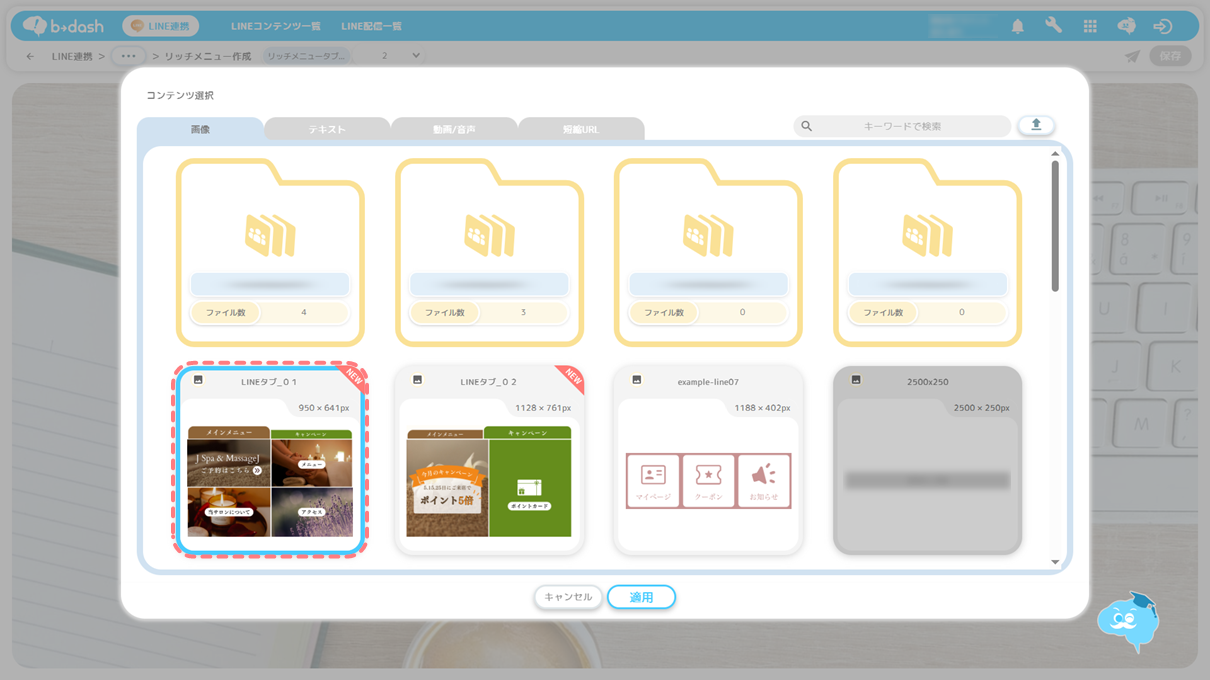
Task: Select the 2500x250 image card
Action: (927, 460)
